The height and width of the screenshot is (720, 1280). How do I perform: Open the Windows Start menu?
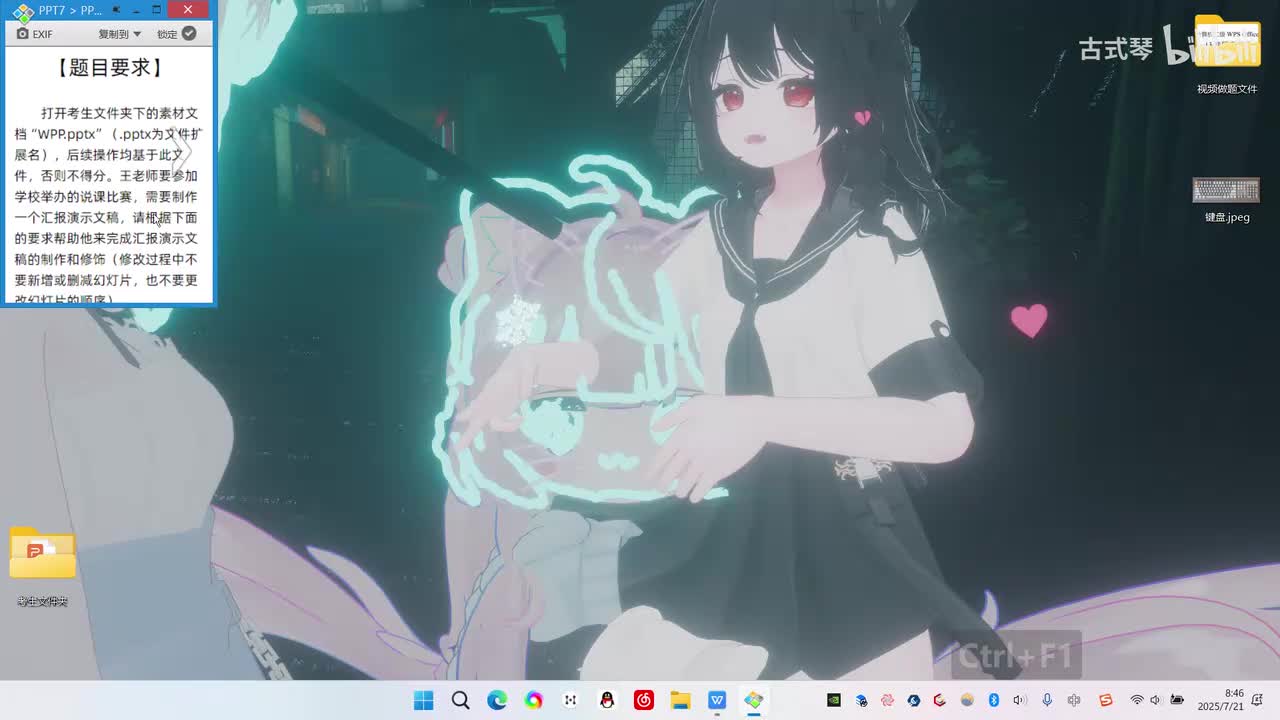click(424, 700)
